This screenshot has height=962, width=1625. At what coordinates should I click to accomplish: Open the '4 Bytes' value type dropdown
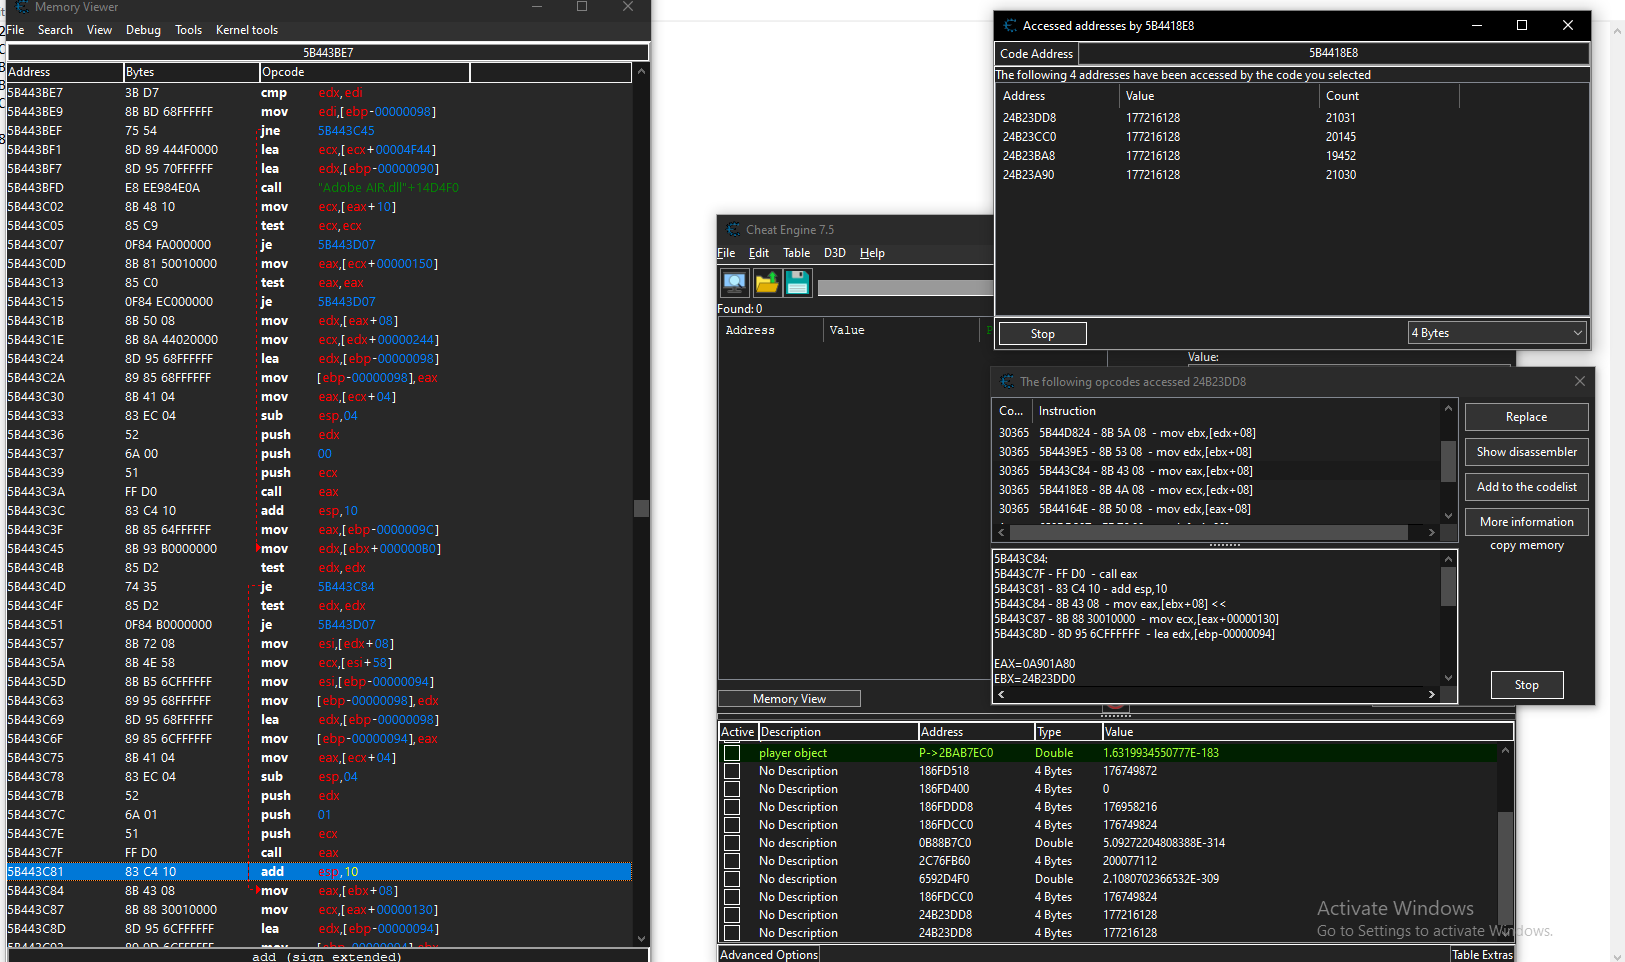[1497, 333]
